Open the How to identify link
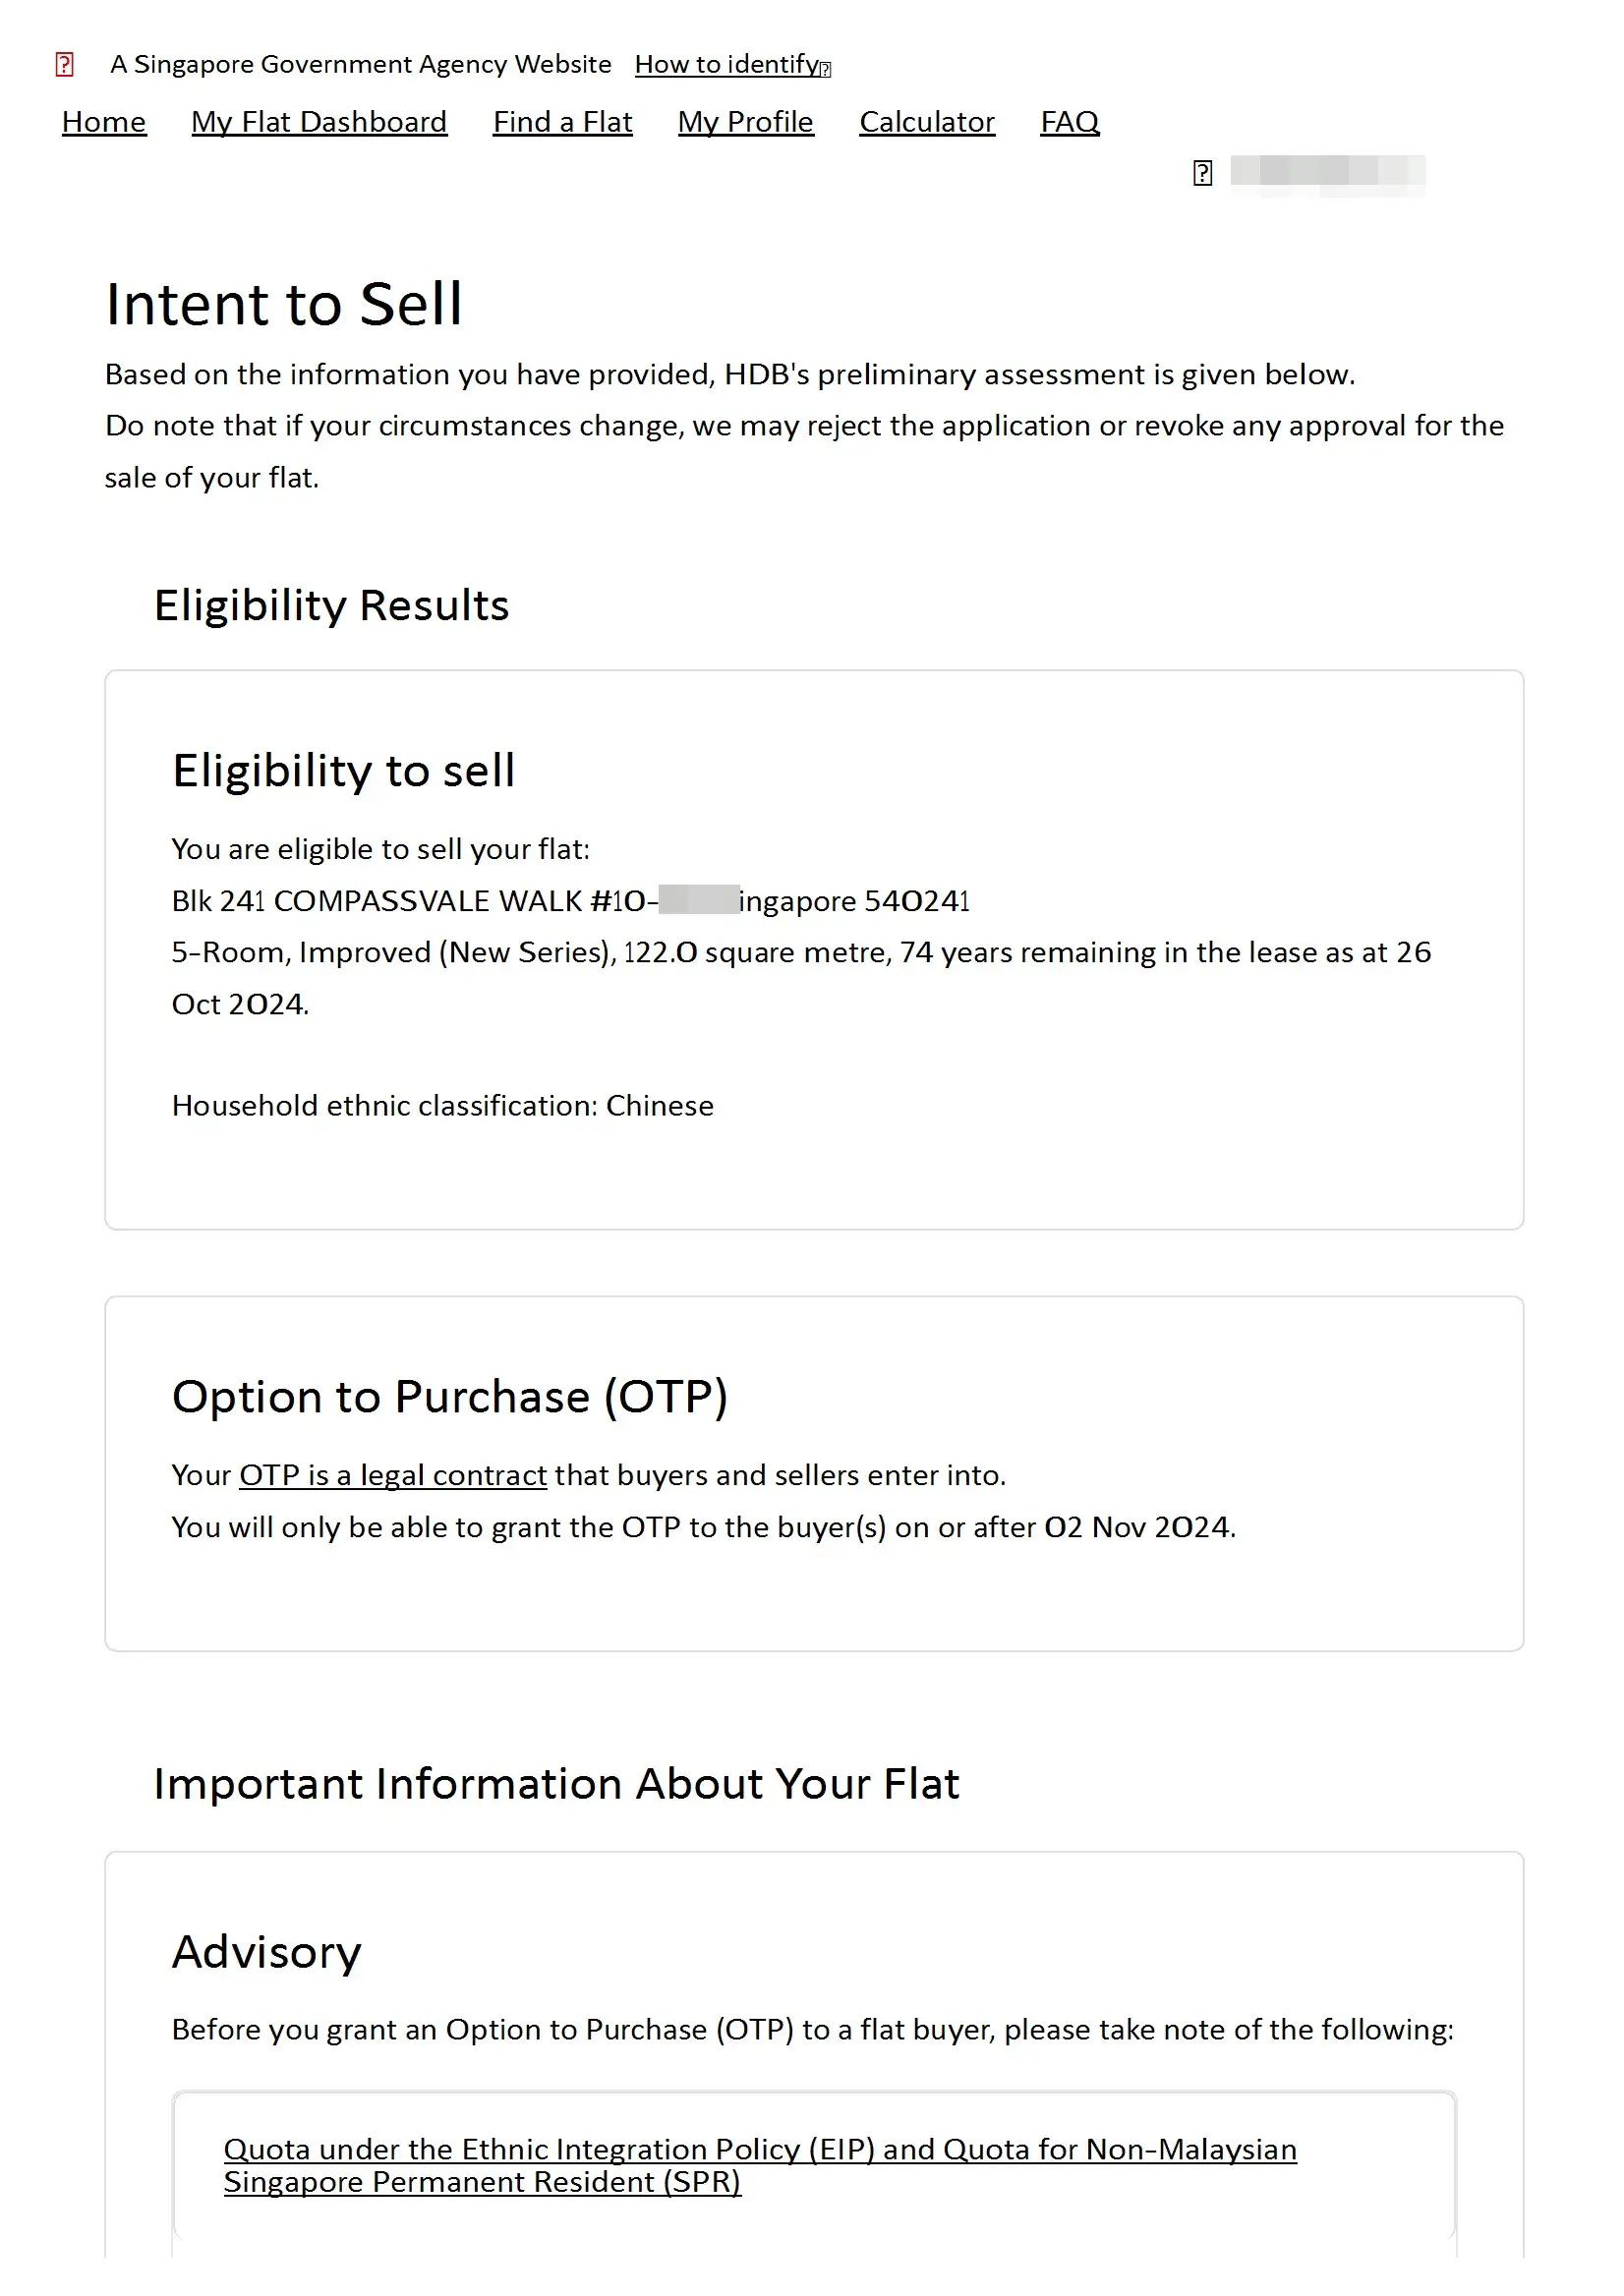The width and height of the screenshot is (1624, 2296). [725, 64]
